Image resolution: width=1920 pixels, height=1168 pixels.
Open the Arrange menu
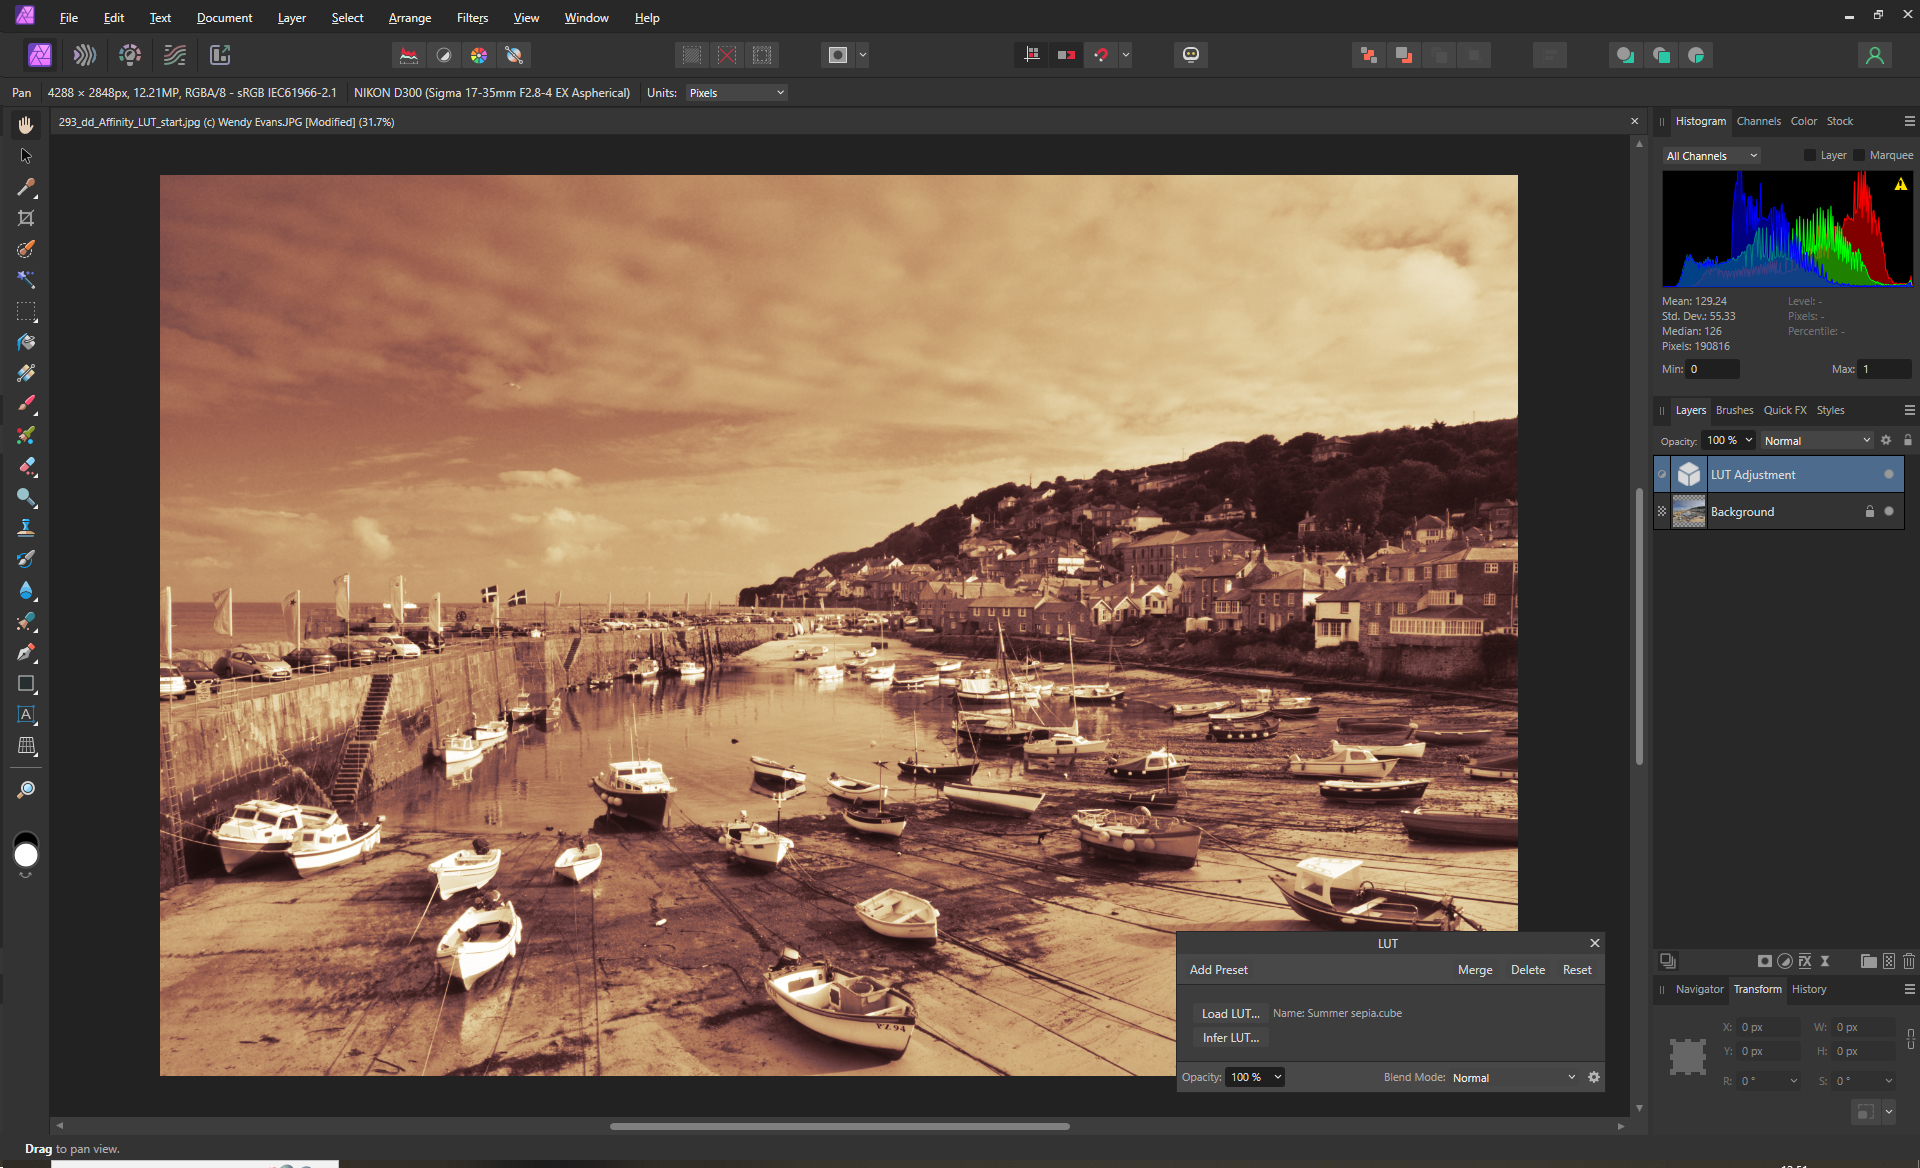[410, 18]
